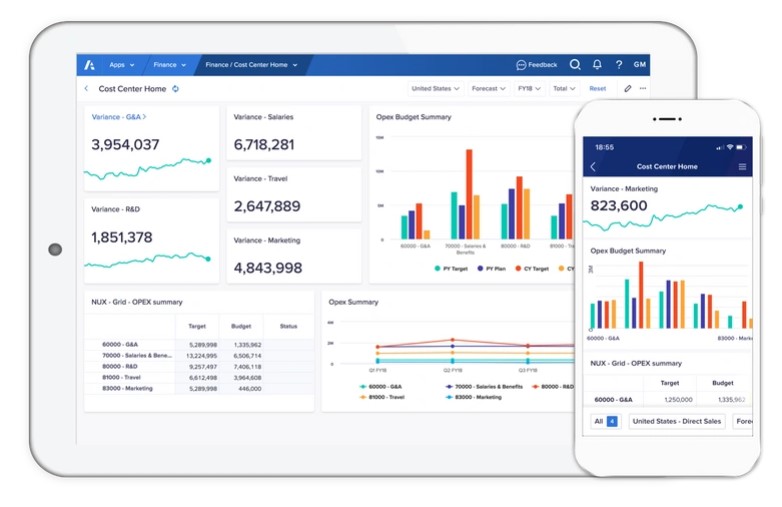Open the GM user profile avatar
Viewport: 782px width, 507px height.
coord(639,65)
